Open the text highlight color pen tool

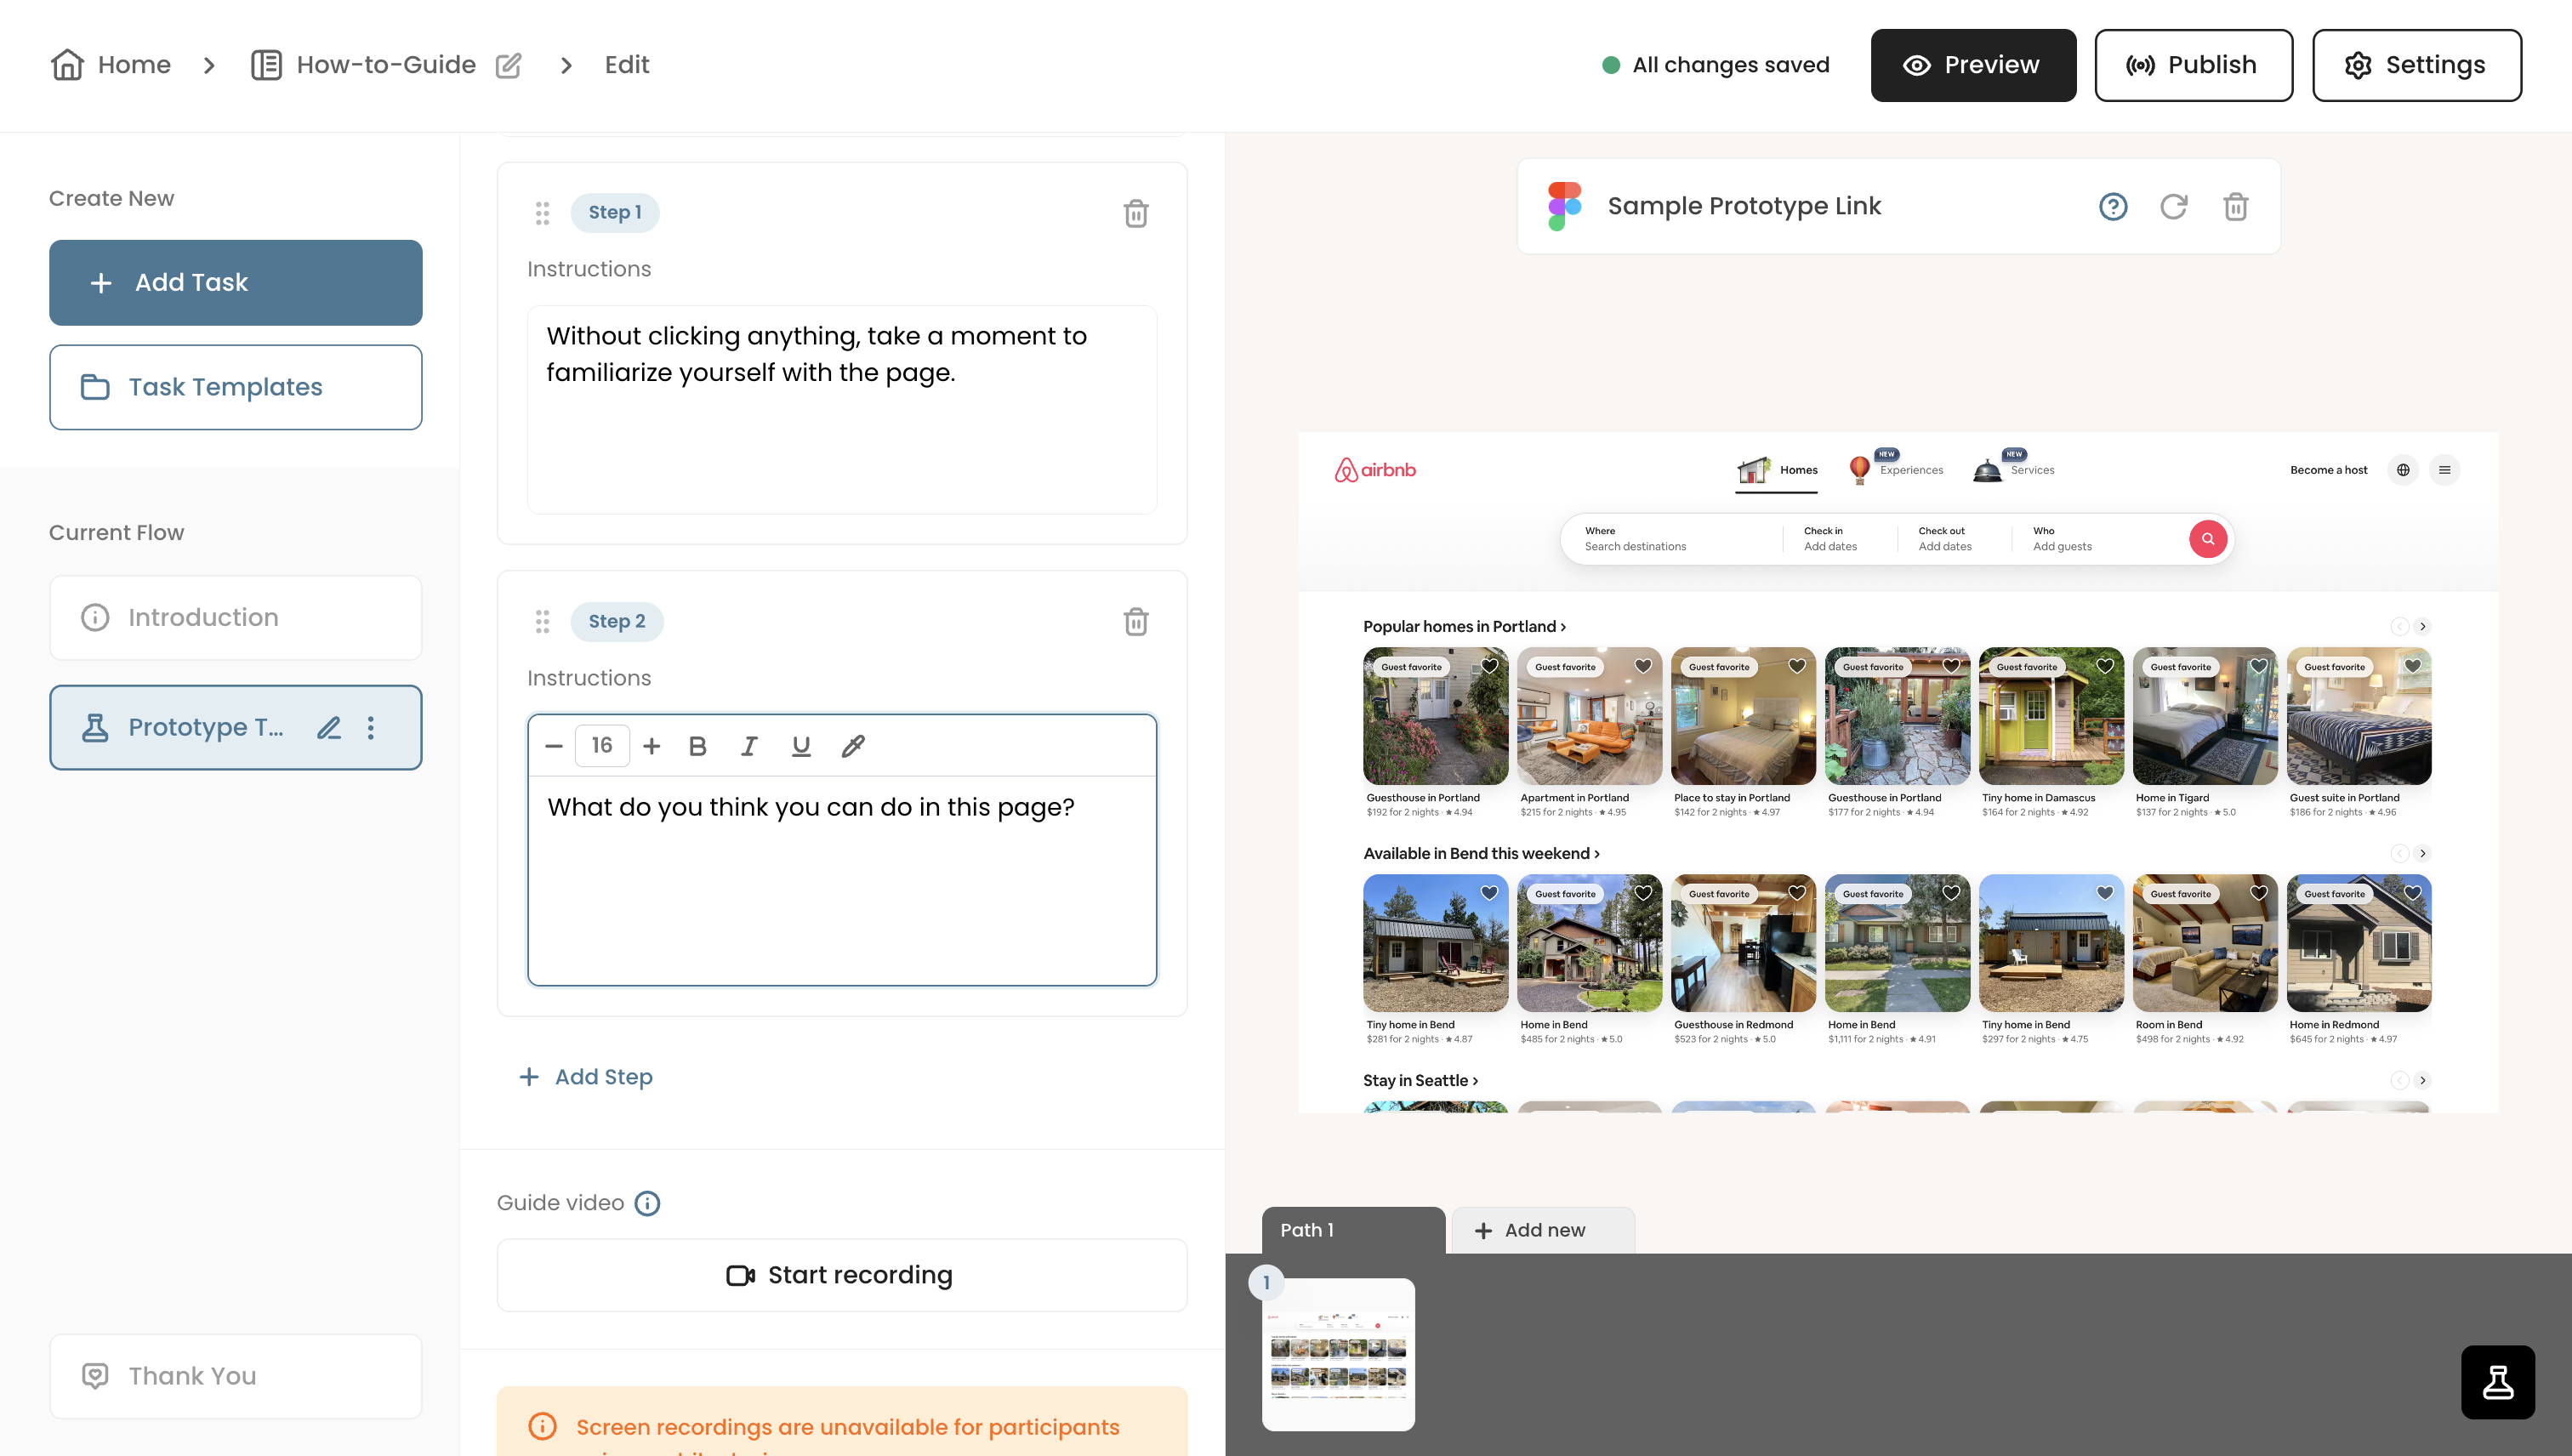pyautogui.click(x=853, y=746)
